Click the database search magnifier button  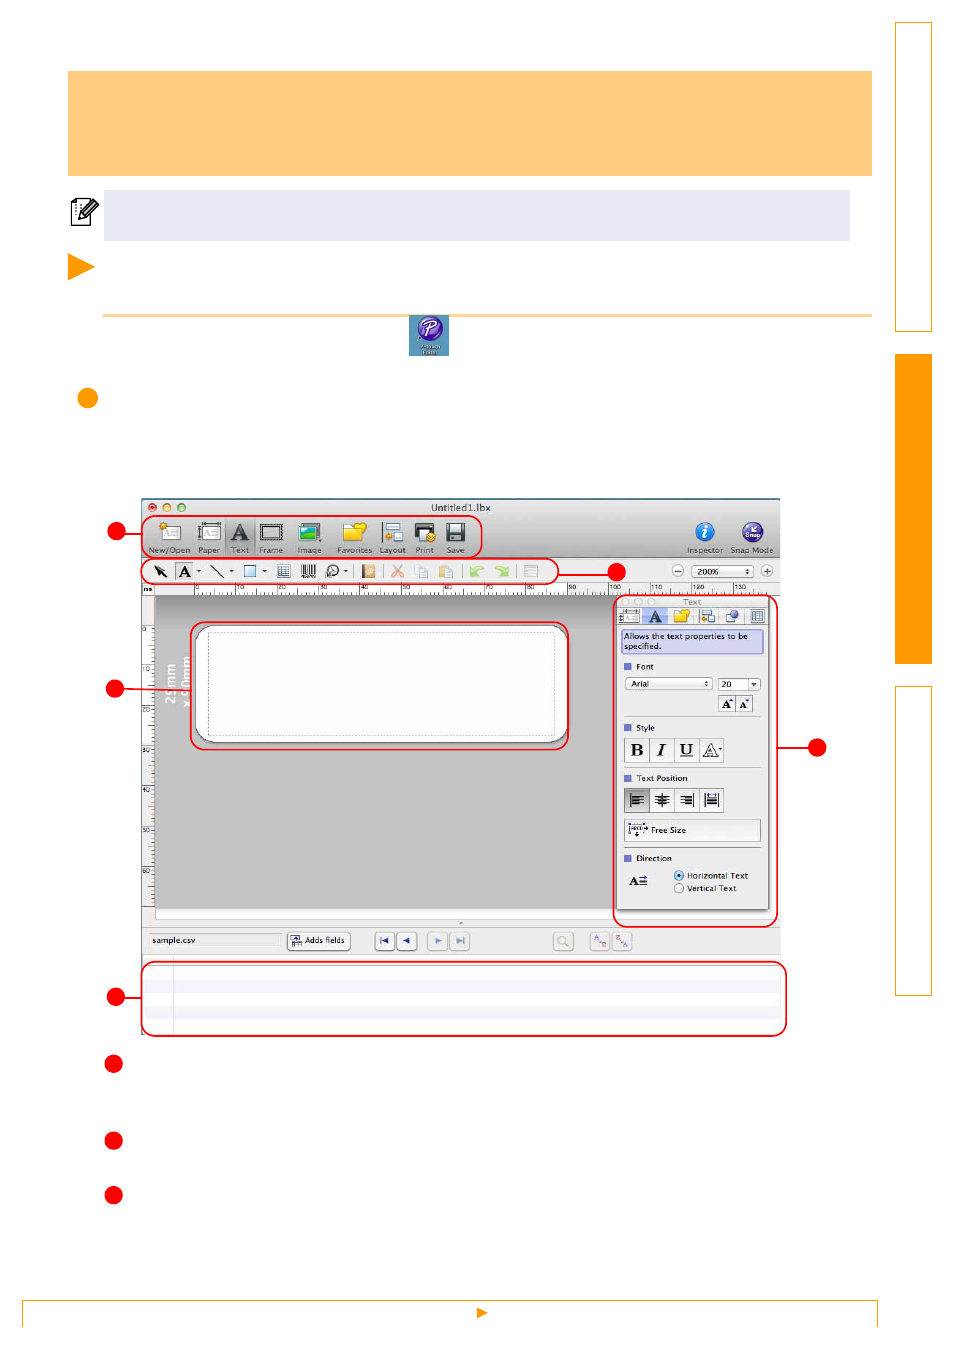(x=564, y=941)
